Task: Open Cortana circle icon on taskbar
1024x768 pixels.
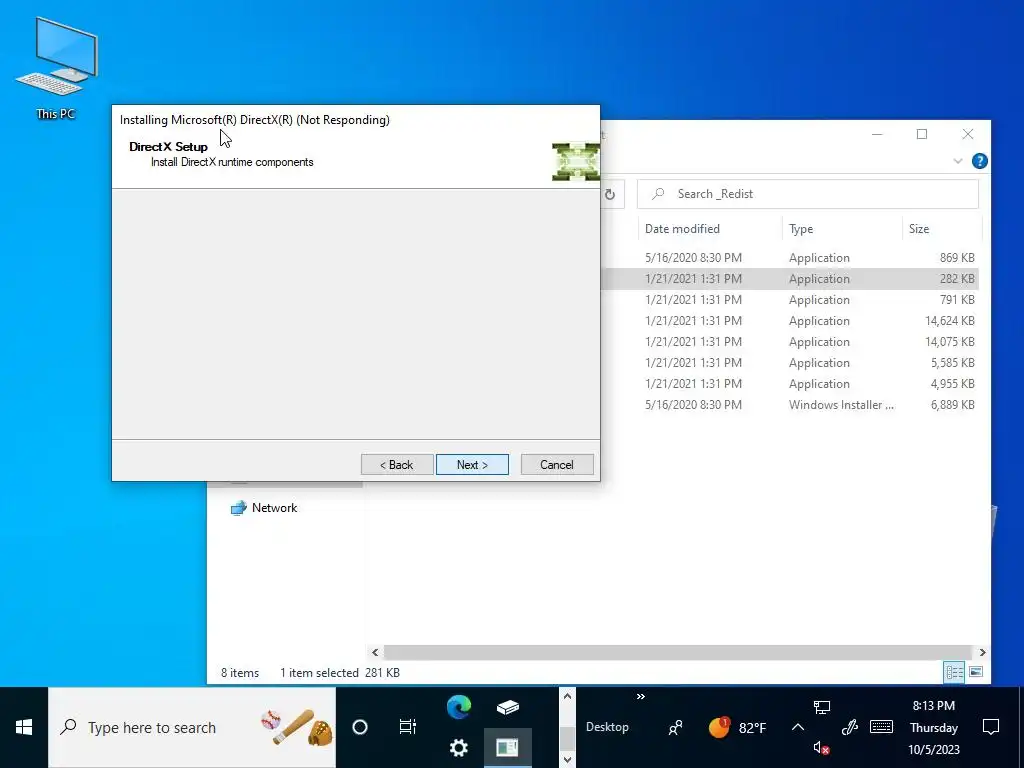Action: (x=360, y=727)
